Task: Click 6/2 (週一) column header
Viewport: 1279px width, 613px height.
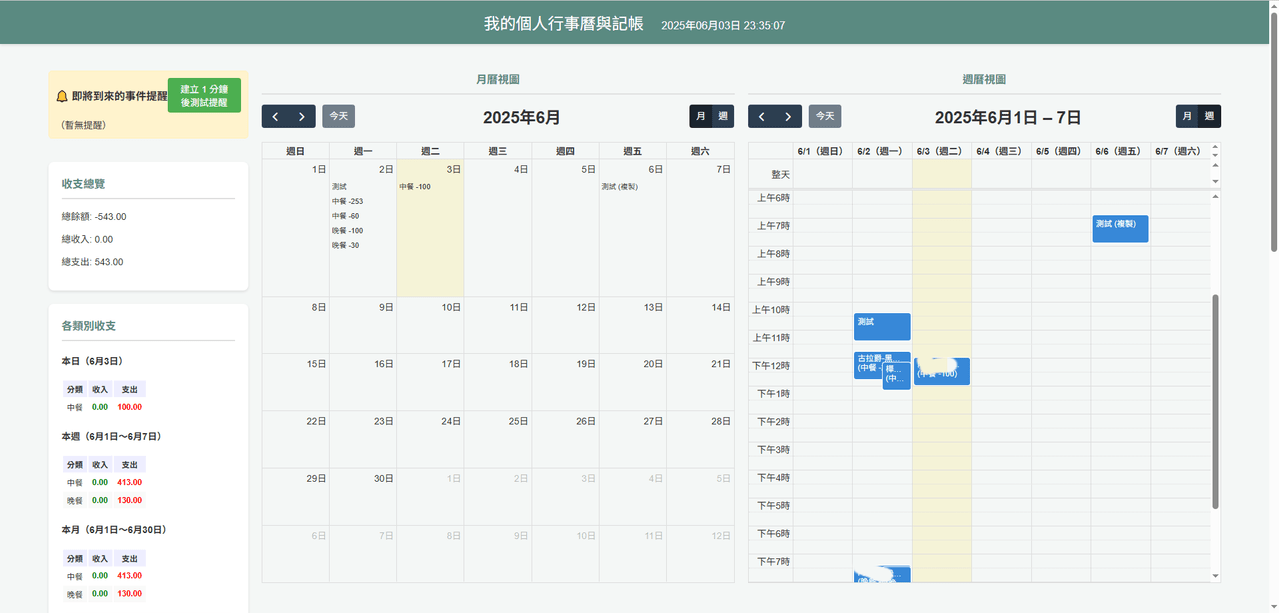Action: click(x=882, y=151)
